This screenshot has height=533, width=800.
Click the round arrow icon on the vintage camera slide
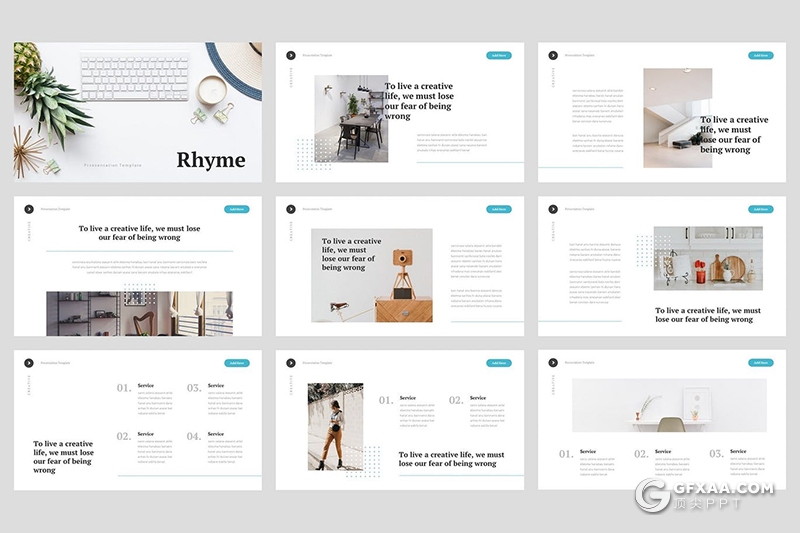(x=291, y=209)
